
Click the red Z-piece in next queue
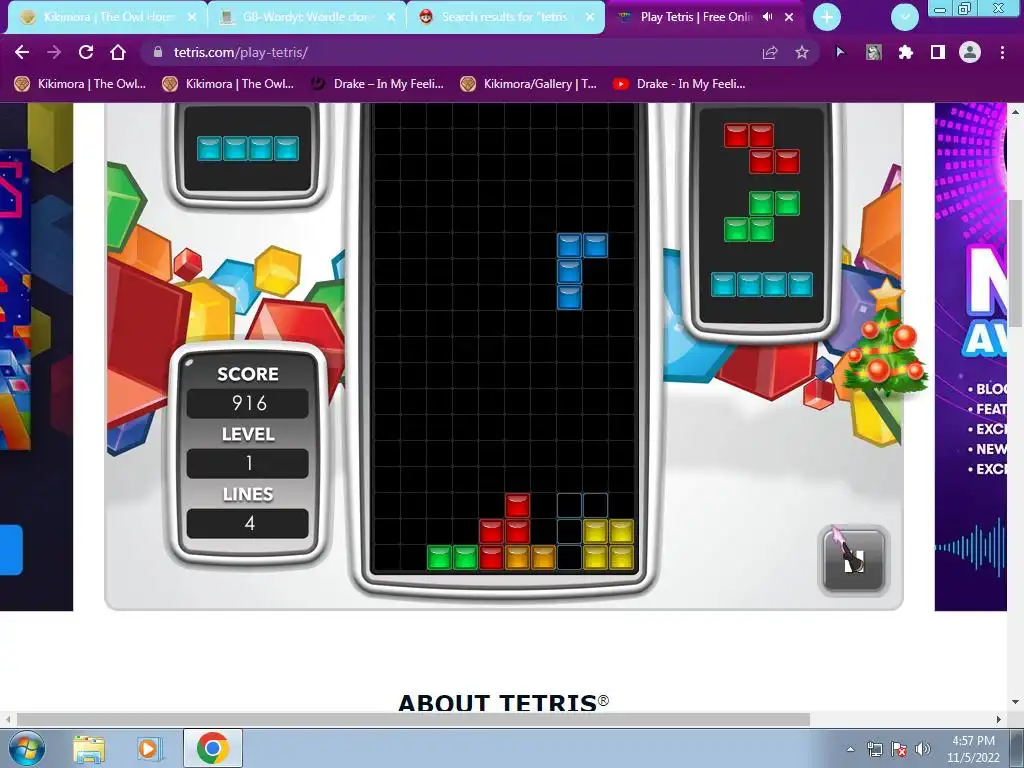761,149
